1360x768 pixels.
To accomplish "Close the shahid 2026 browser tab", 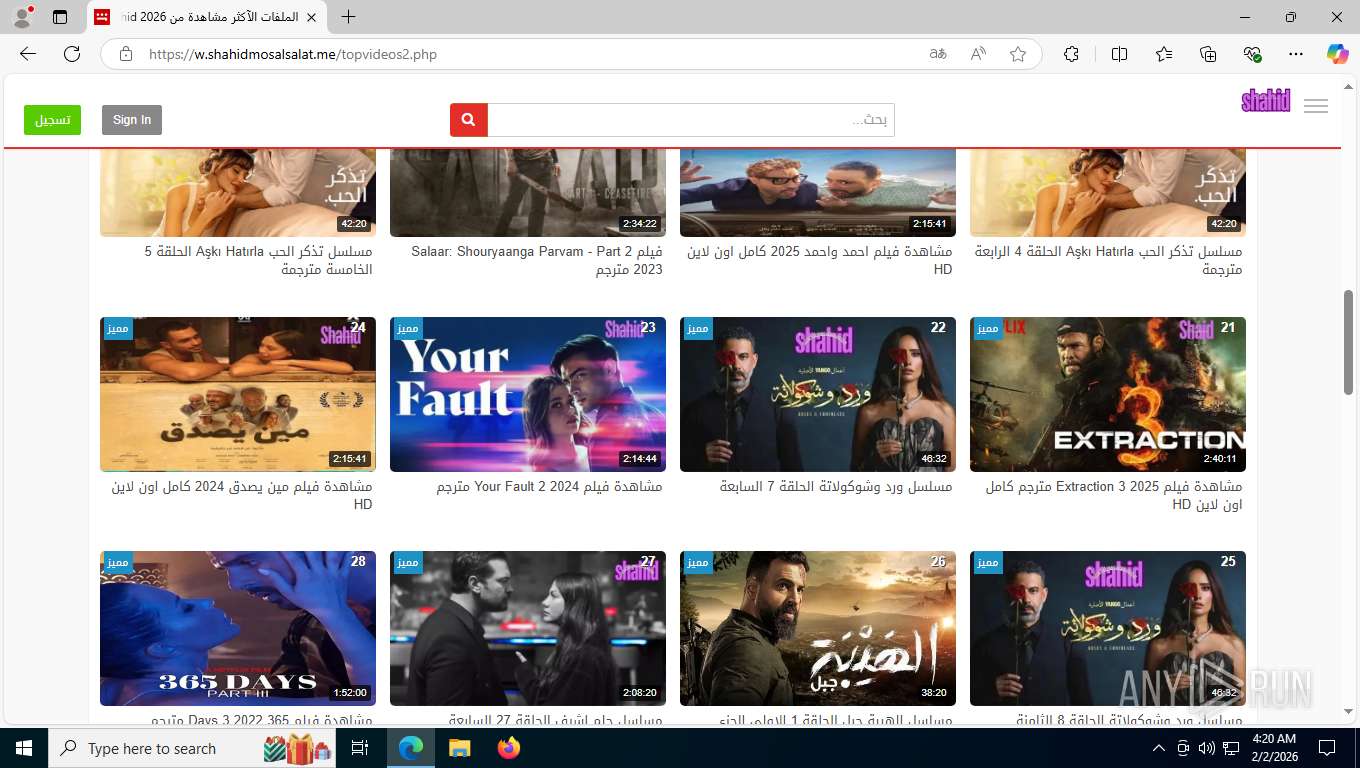I will click(x=311, y=17).
